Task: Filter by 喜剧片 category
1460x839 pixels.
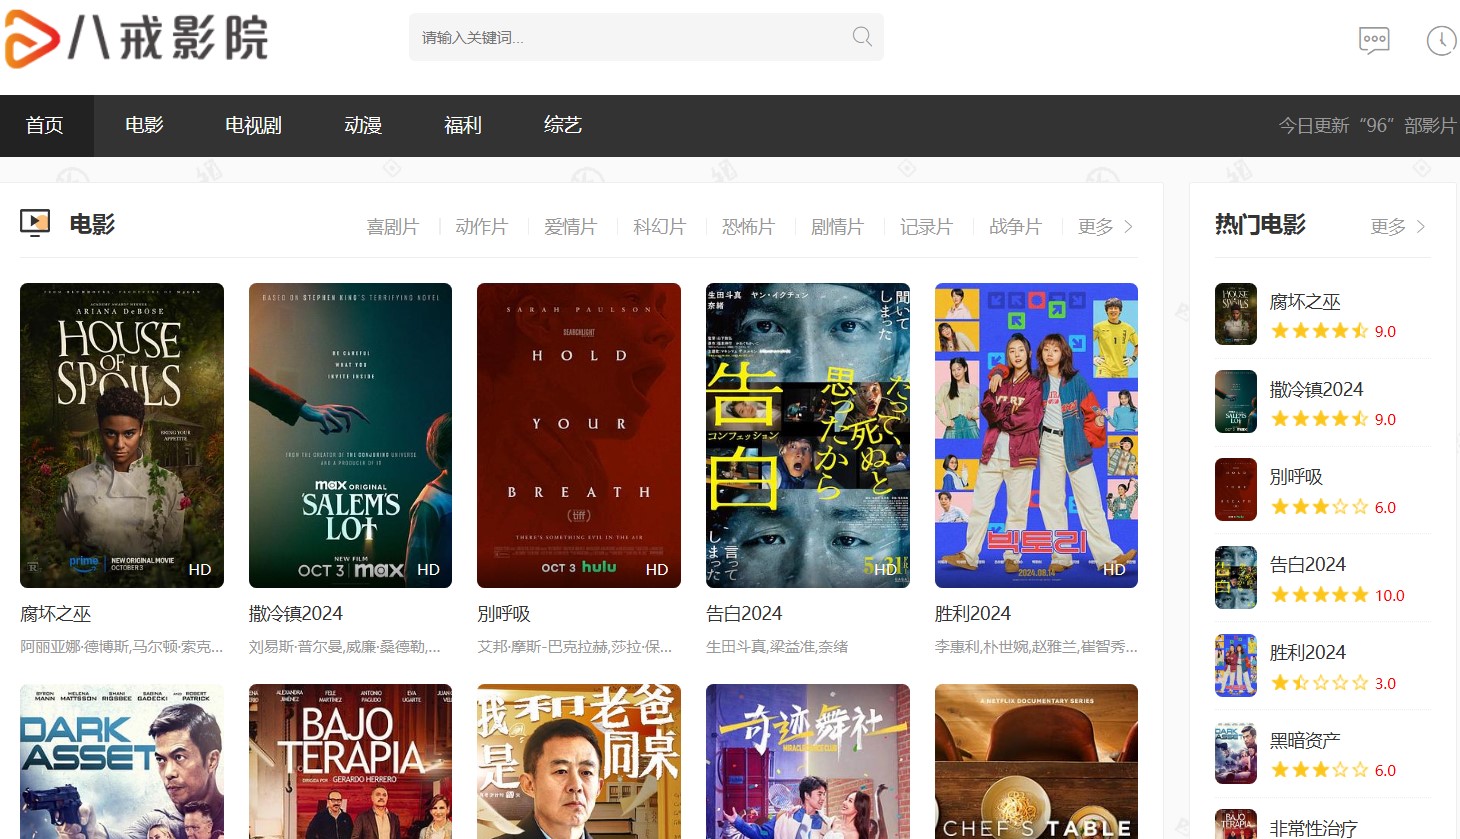Action: pyautogui.click(x=392, y=227)
